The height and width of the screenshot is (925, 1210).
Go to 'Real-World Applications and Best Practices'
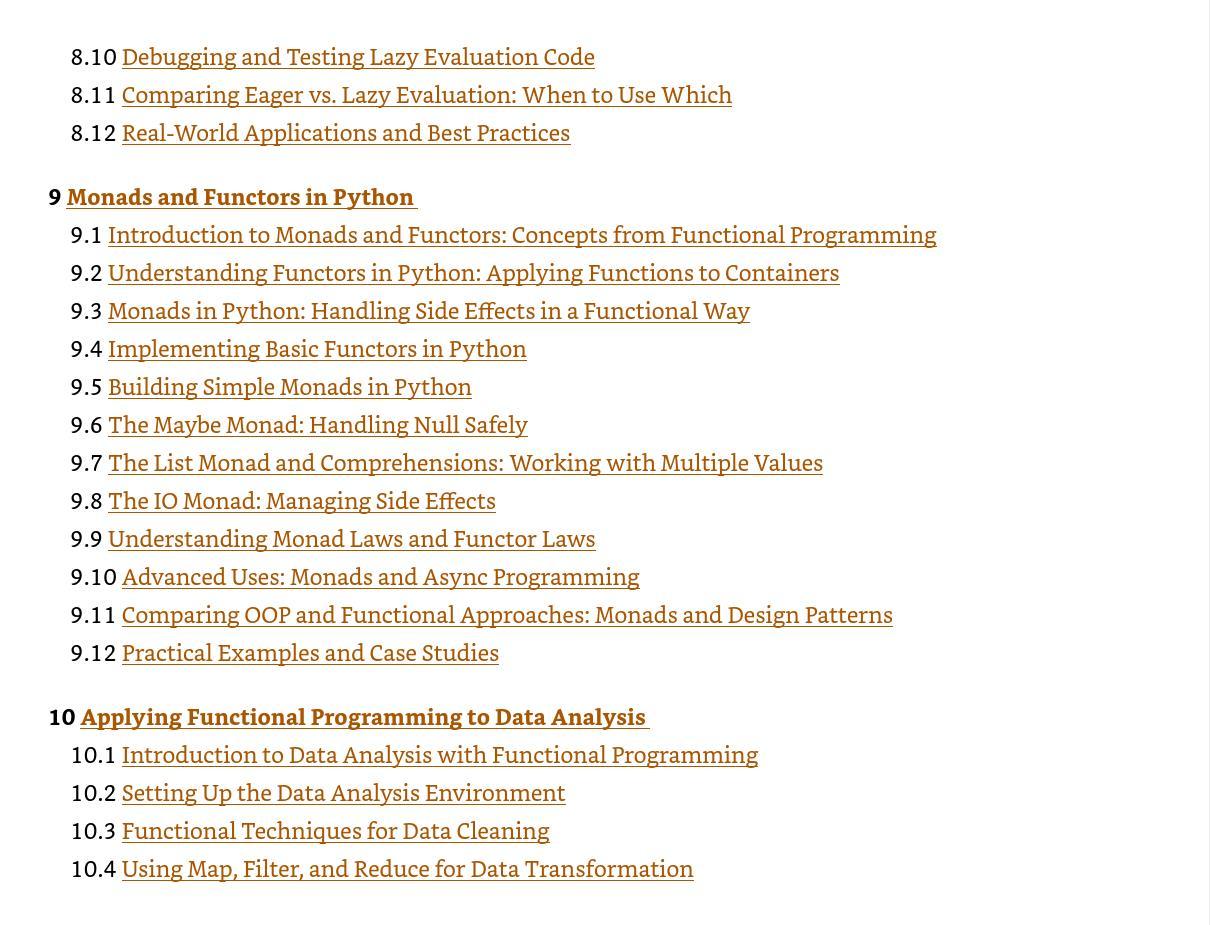[346, 133]
